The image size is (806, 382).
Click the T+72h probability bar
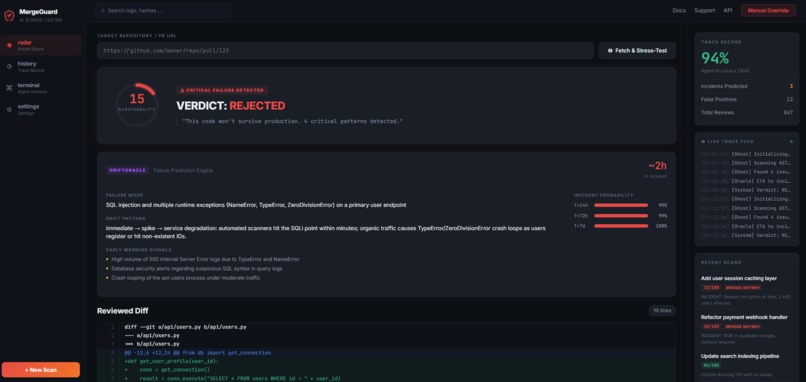621,215
